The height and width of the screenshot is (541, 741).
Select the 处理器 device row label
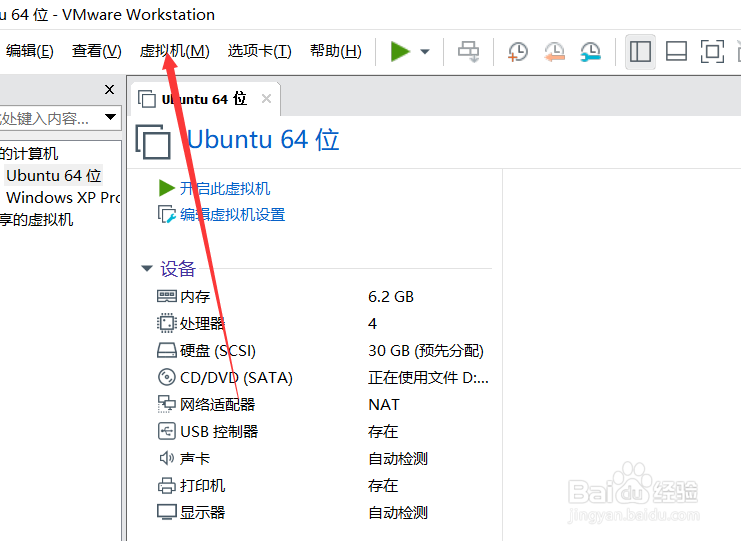click(x=202, y=324)
